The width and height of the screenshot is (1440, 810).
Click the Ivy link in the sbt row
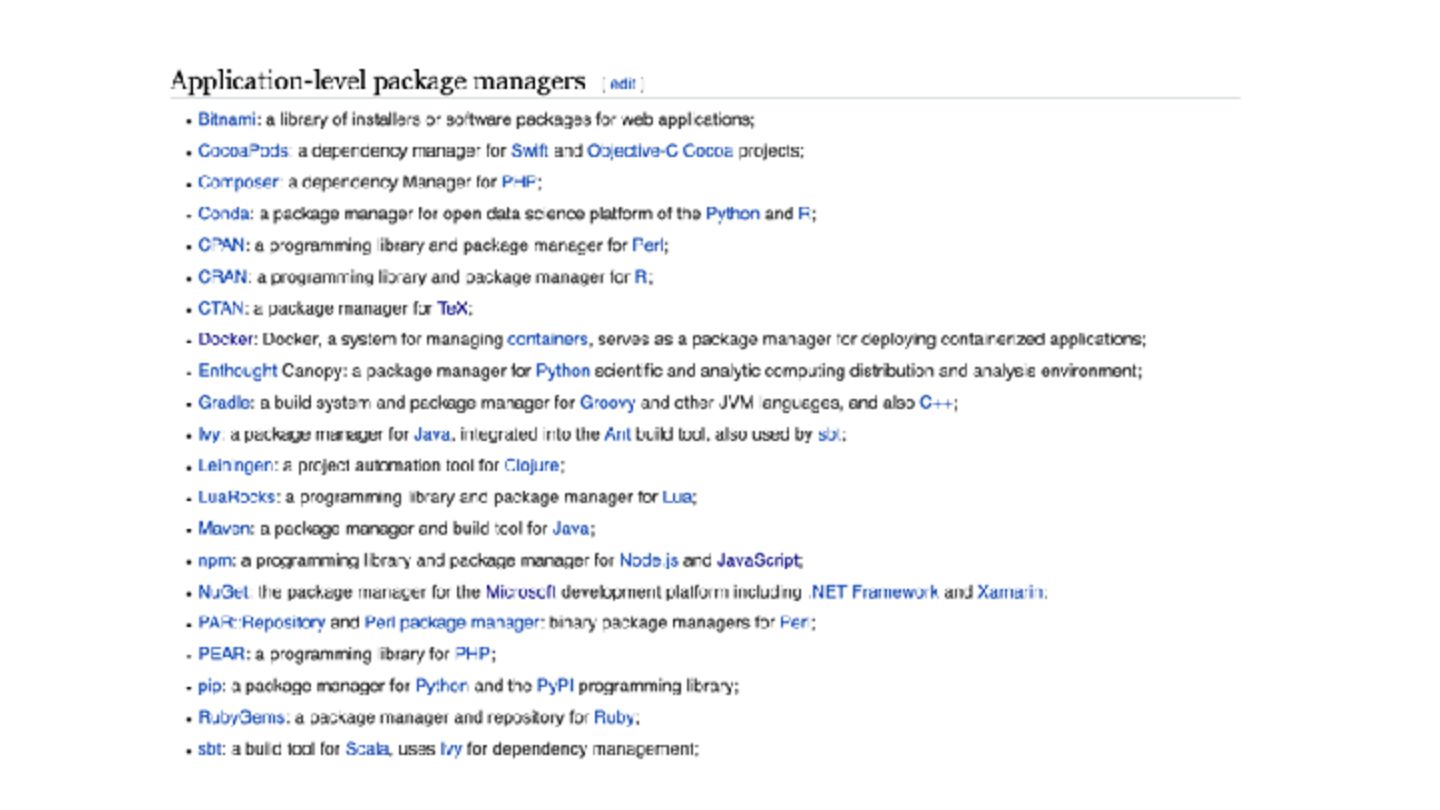[x=451, y=749]
